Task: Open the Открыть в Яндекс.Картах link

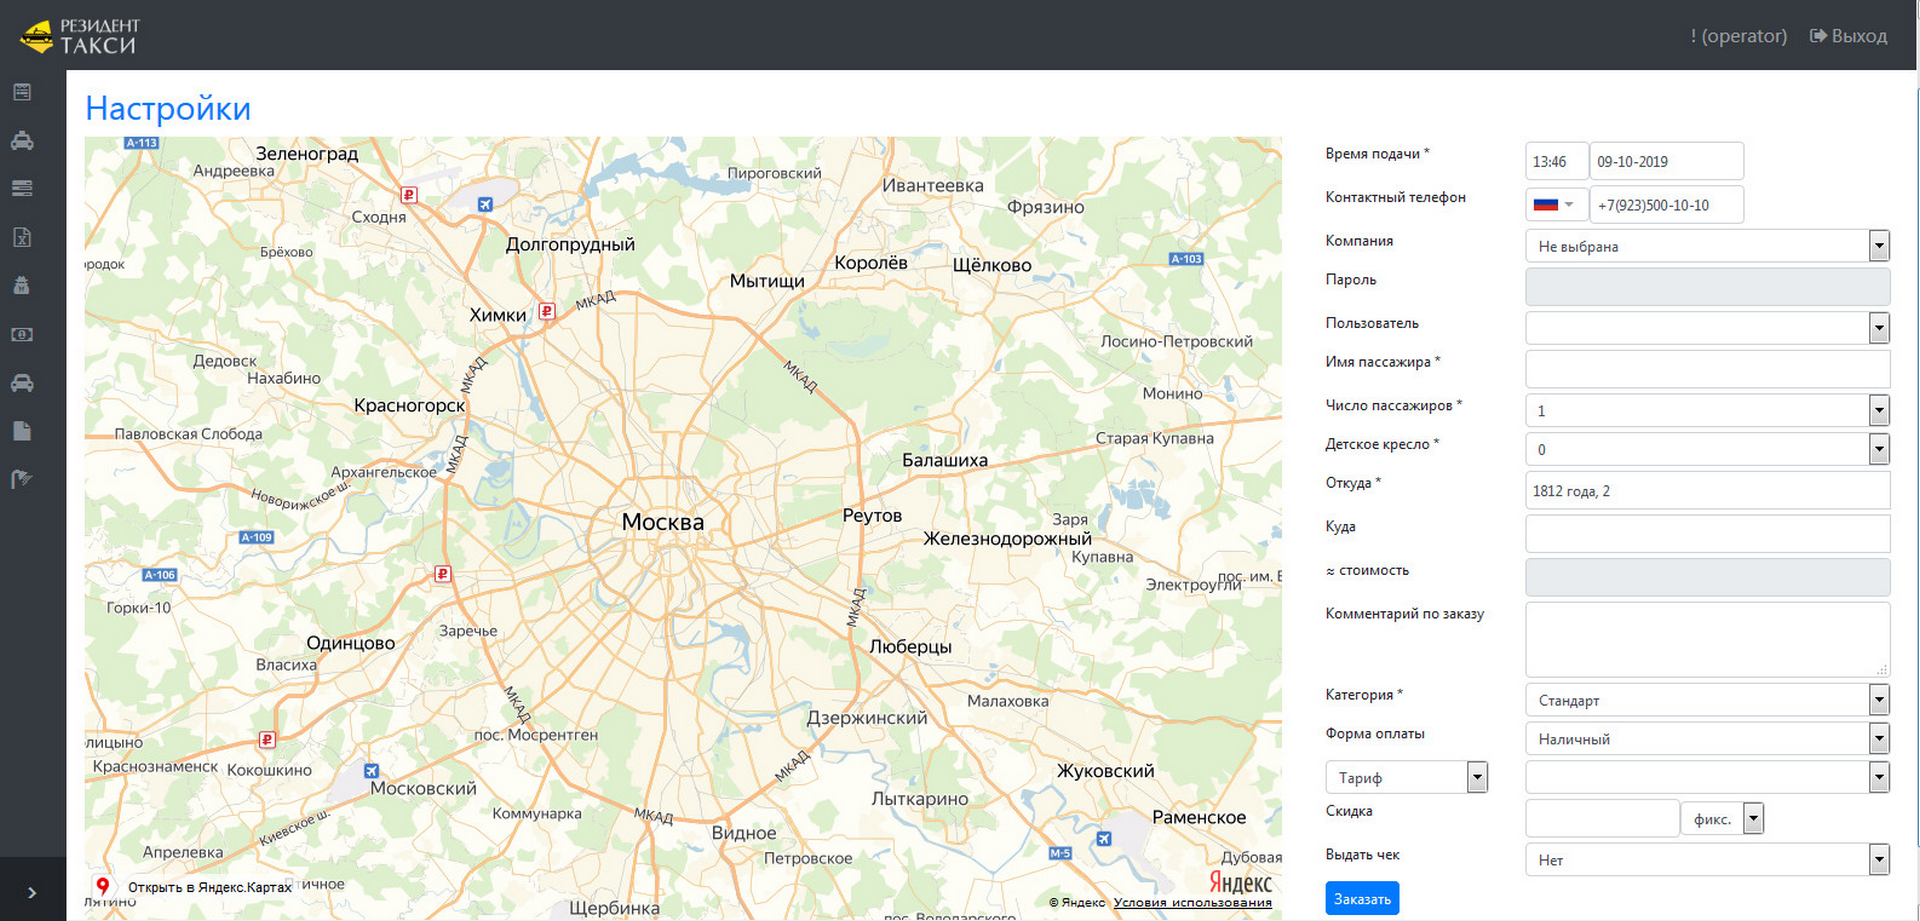Action: tap(210, 887)
